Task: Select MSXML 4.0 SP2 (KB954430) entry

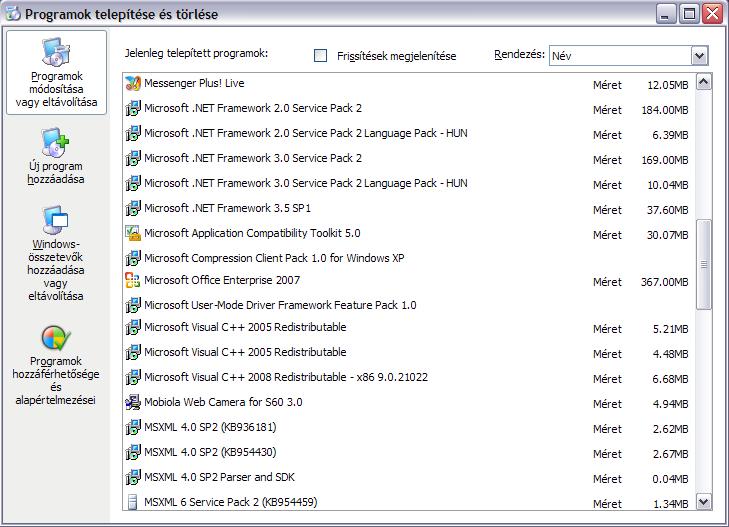Action: 409,453
